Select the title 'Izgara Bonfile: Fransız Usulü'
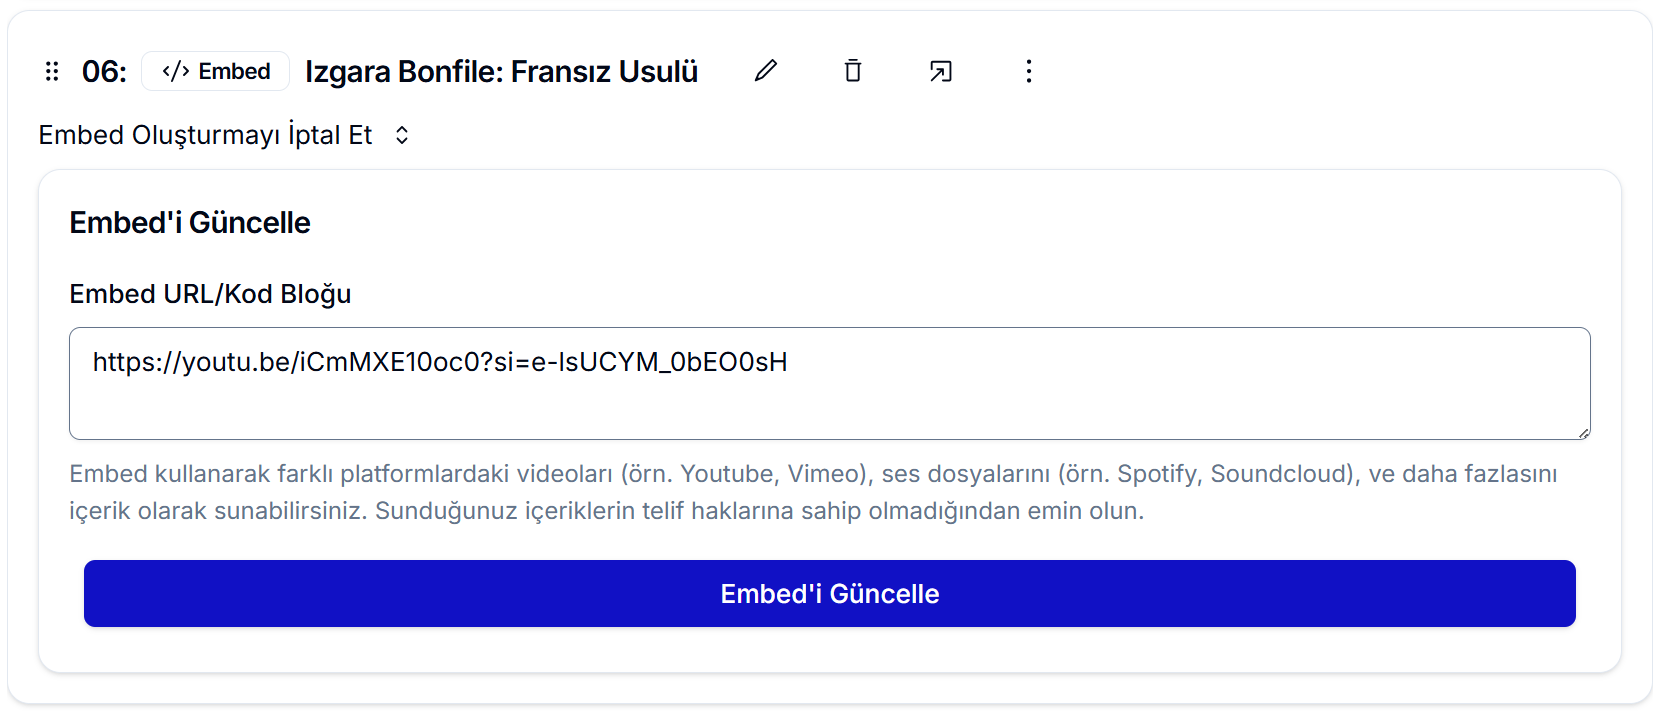This screenshot has width=1660, height=711. [x=501, y=71]
